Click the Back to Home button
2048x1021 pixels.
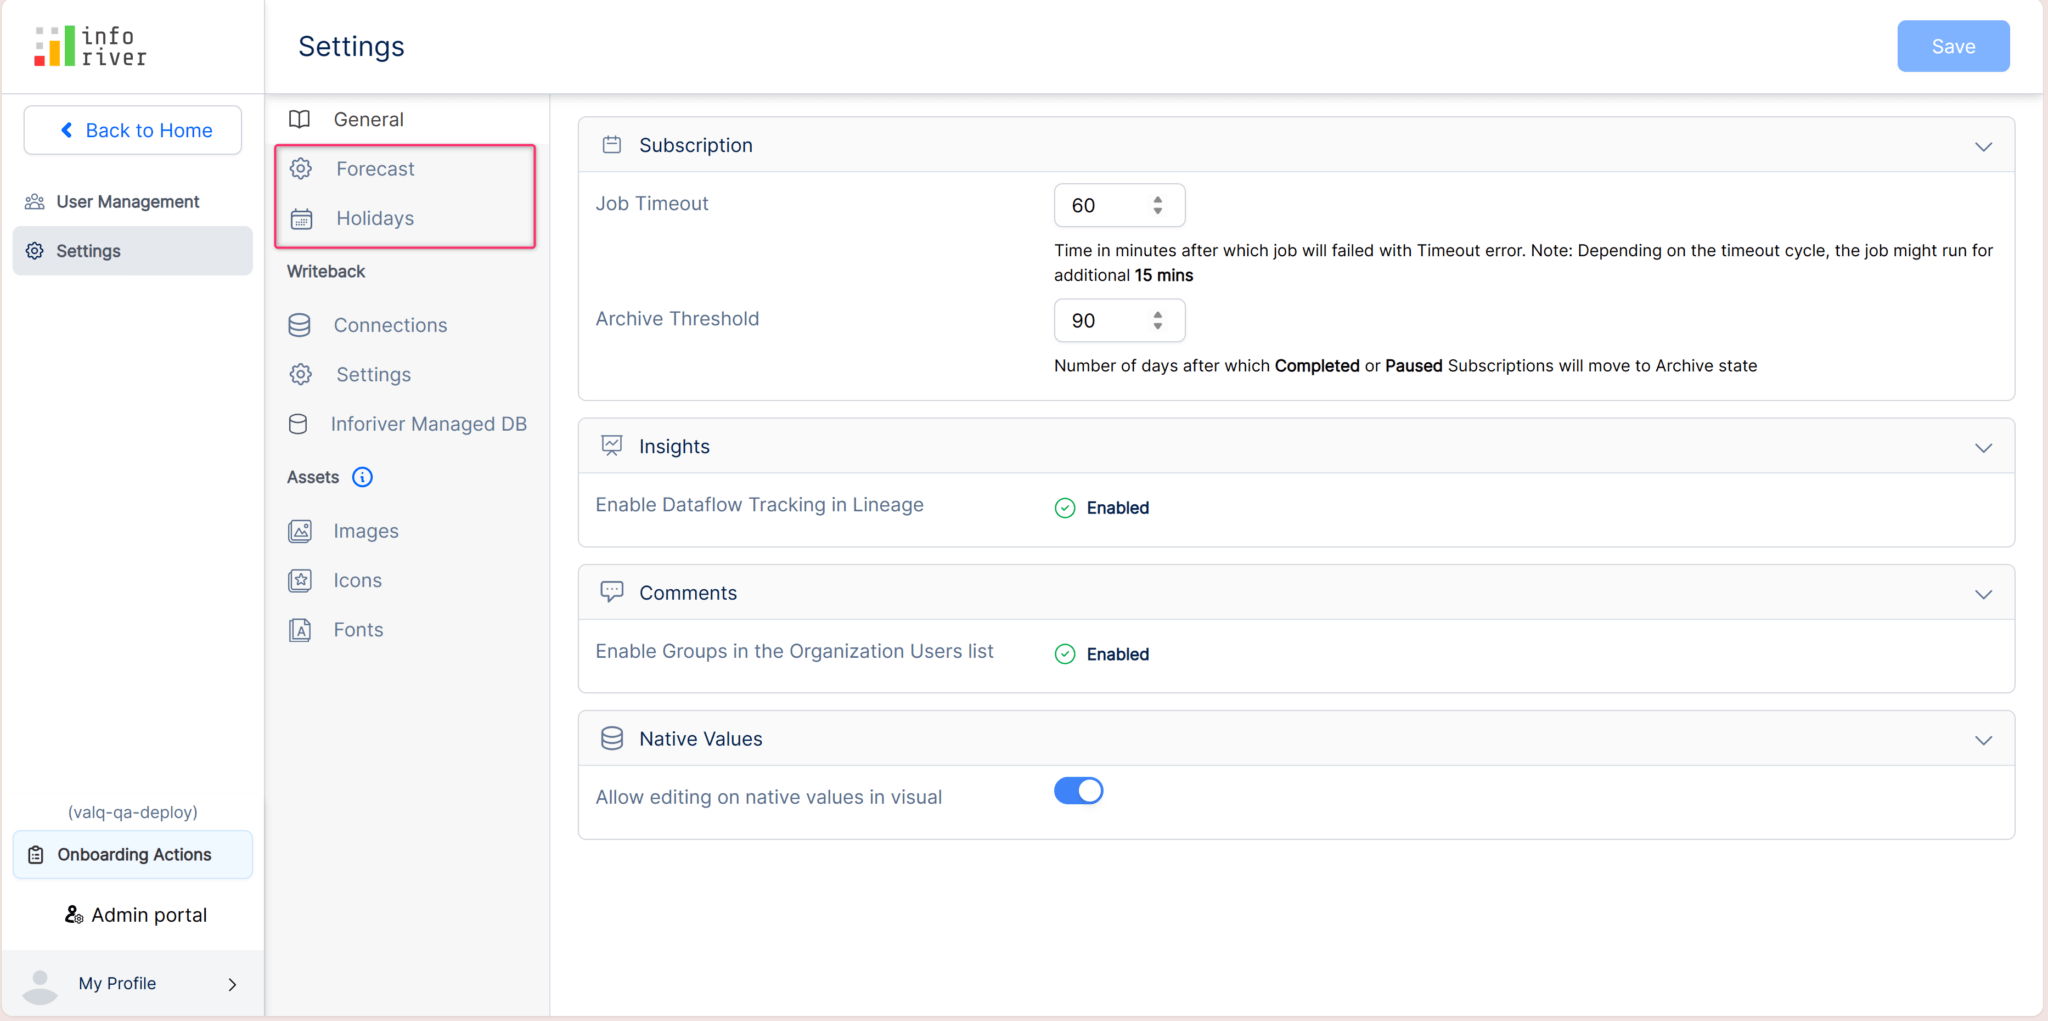pos(132,130)
